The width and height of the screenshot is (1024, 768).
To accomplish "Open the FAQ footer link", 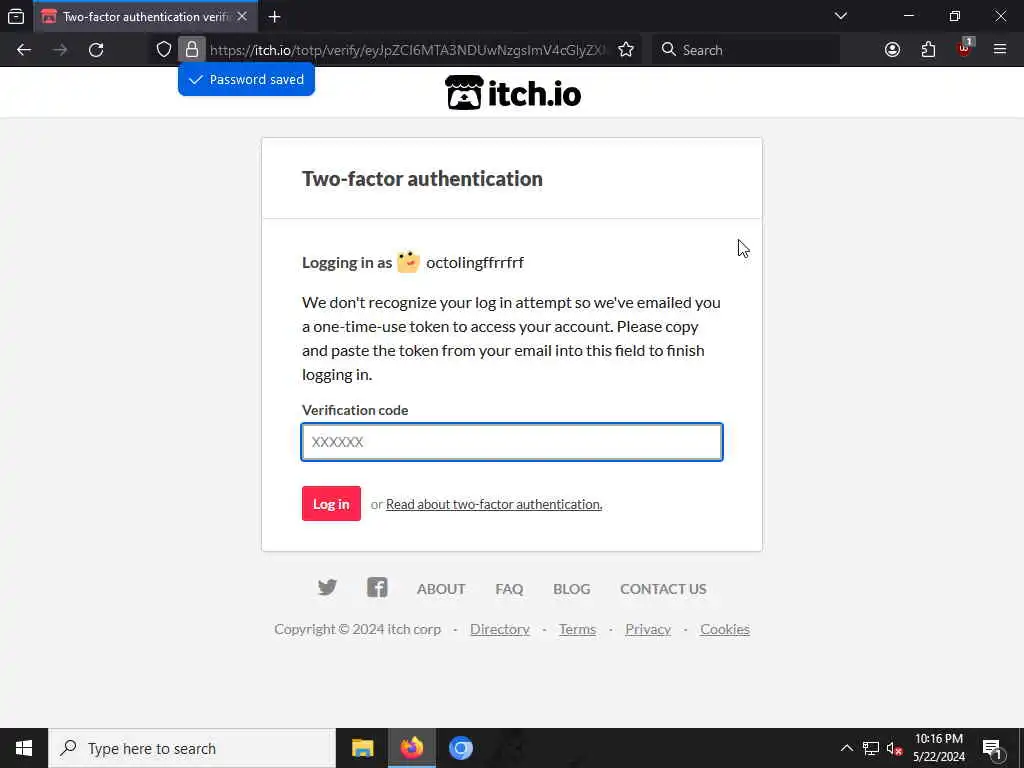I will (509, 589).
